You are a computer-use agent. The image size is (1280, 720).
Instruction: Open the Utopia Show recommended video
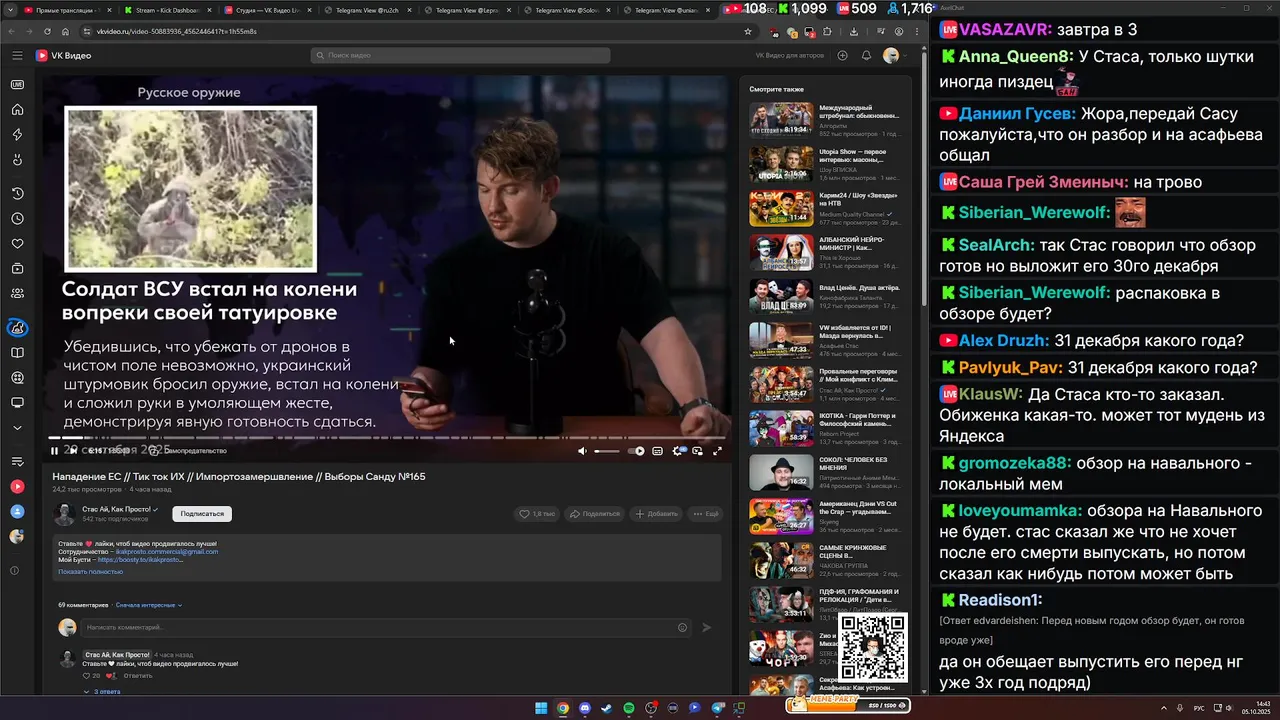point(781,164)
